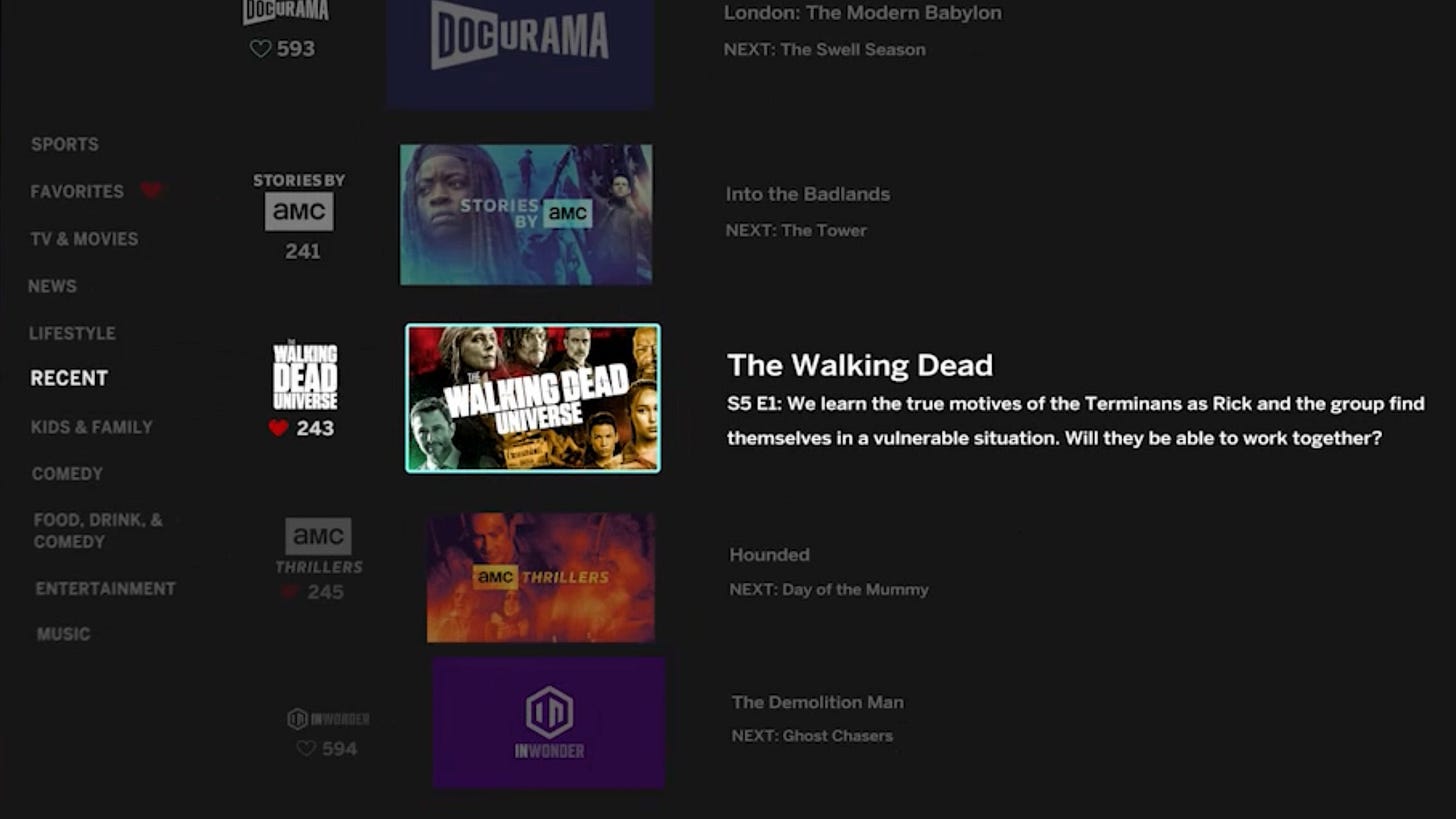The width and height of the screenshot is (1456, 819).
Task: Play the Walking Dead Universe thumbnail
Action: [x=533, y=398]
